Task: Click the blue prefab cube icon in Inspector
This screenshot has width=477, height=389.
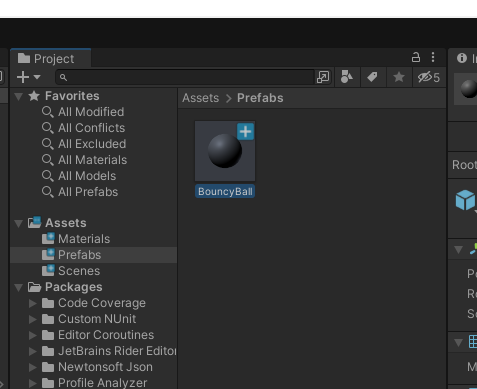Action: [465, 200]
